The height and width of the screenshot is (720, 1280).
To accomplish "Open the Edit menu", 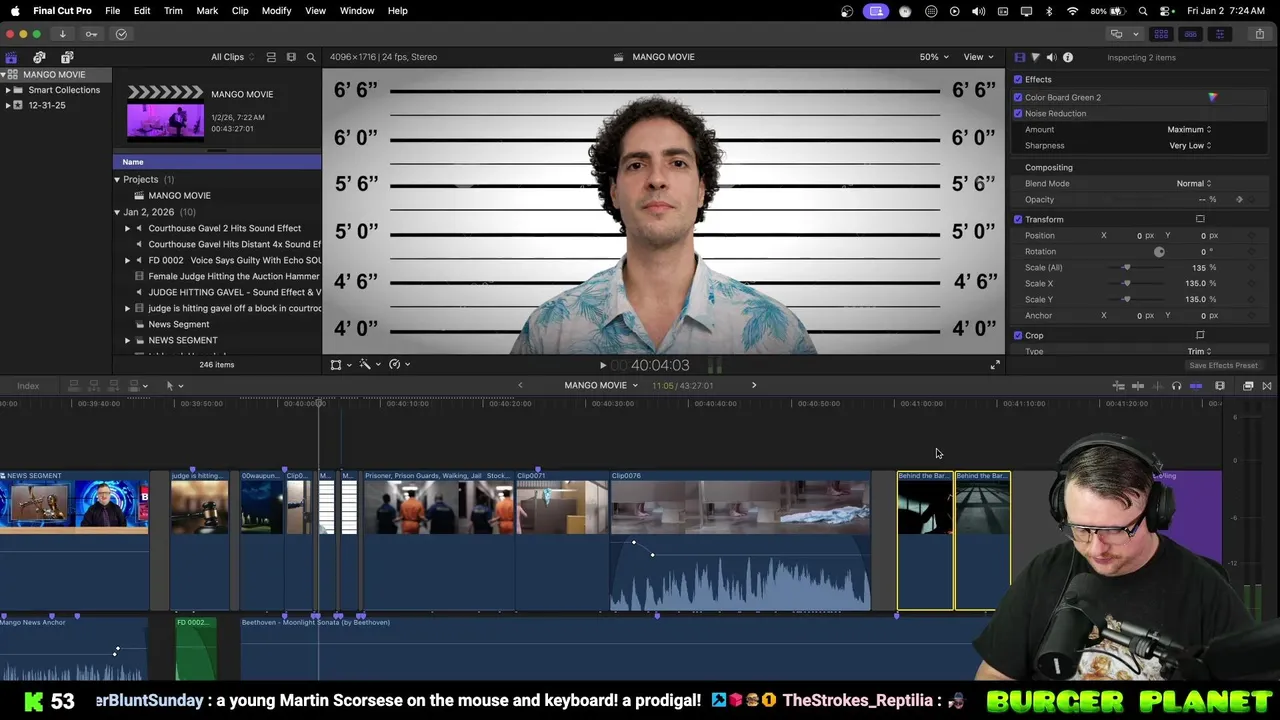I will click(x=142, y=11).
